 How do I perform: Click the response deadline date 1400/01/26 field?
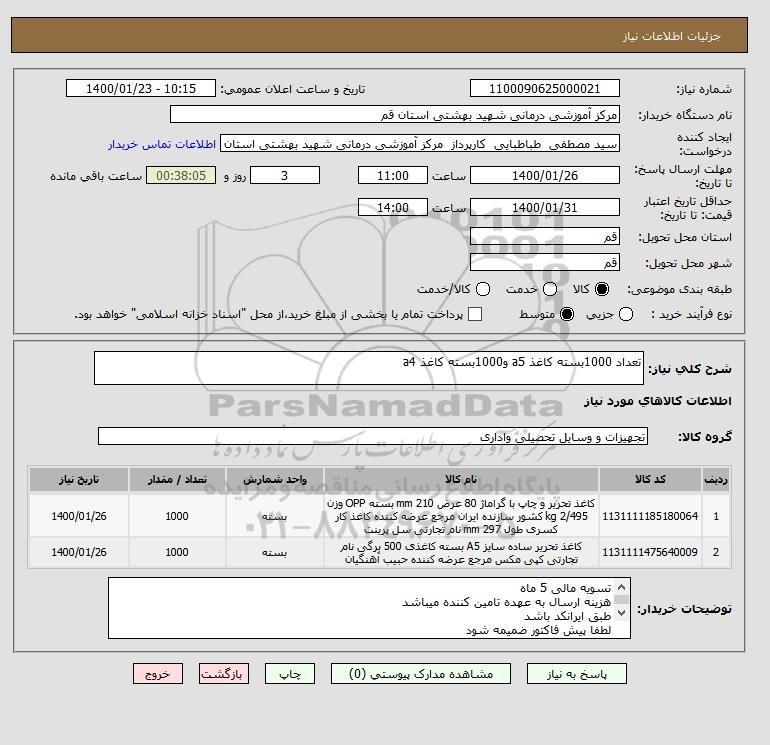(x=545, y=175)
